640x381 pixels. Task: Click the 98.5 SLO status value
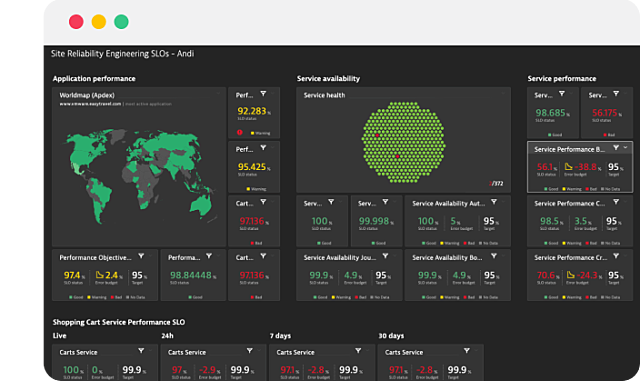coord(549,221)
